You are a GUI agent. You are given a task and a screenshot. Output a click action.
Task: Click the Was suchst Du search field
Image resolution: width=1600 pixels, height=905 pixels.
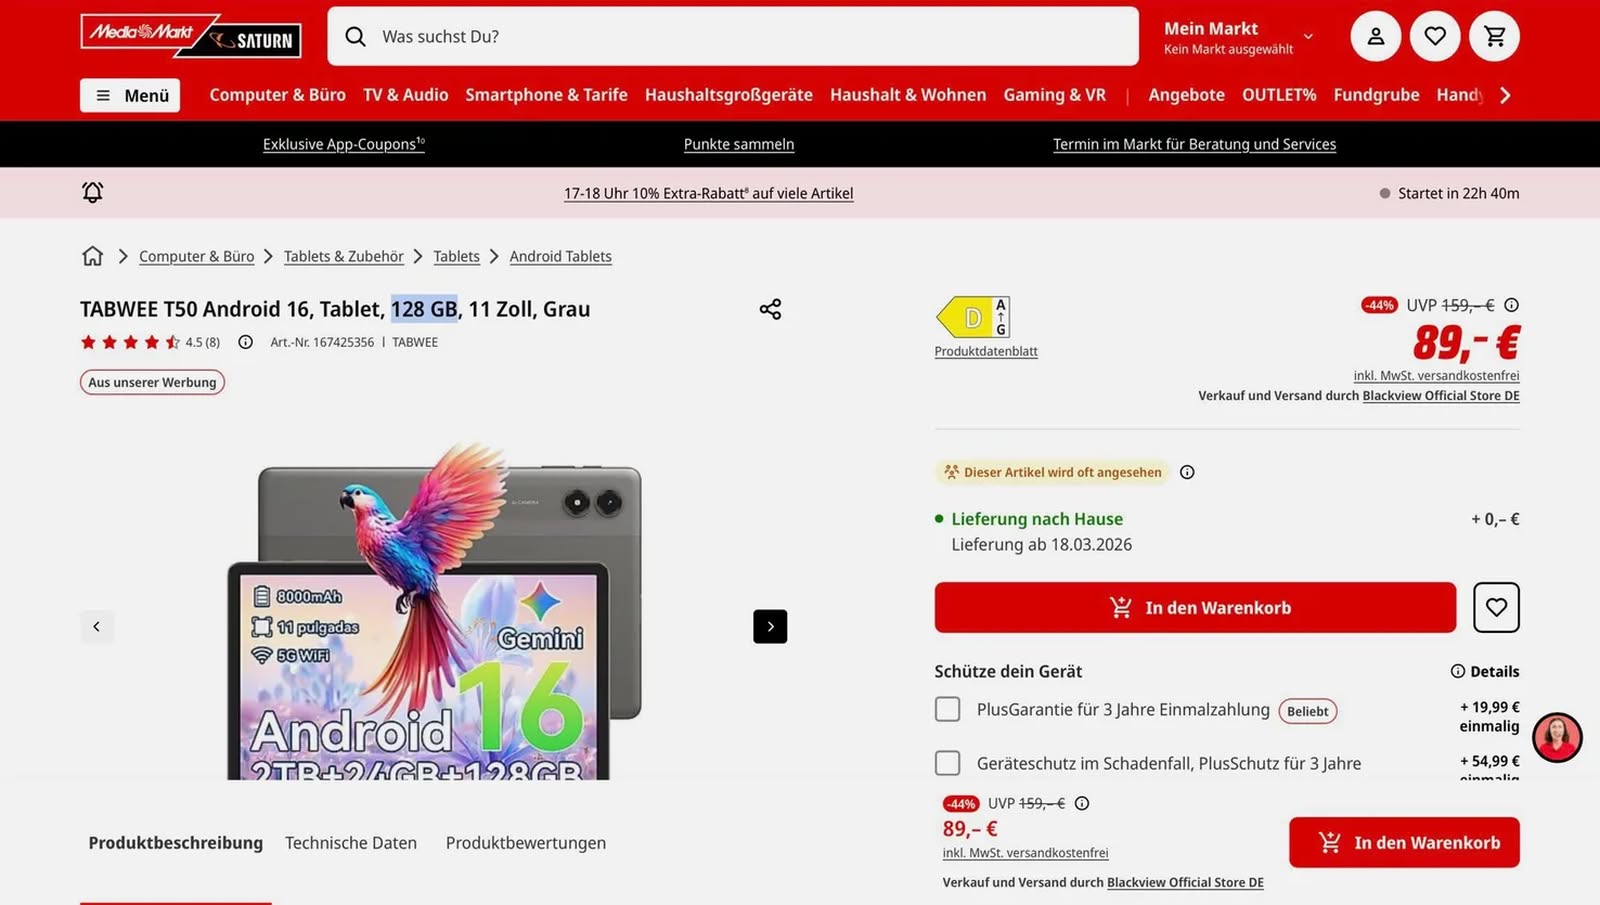click(x=740, y=37)
